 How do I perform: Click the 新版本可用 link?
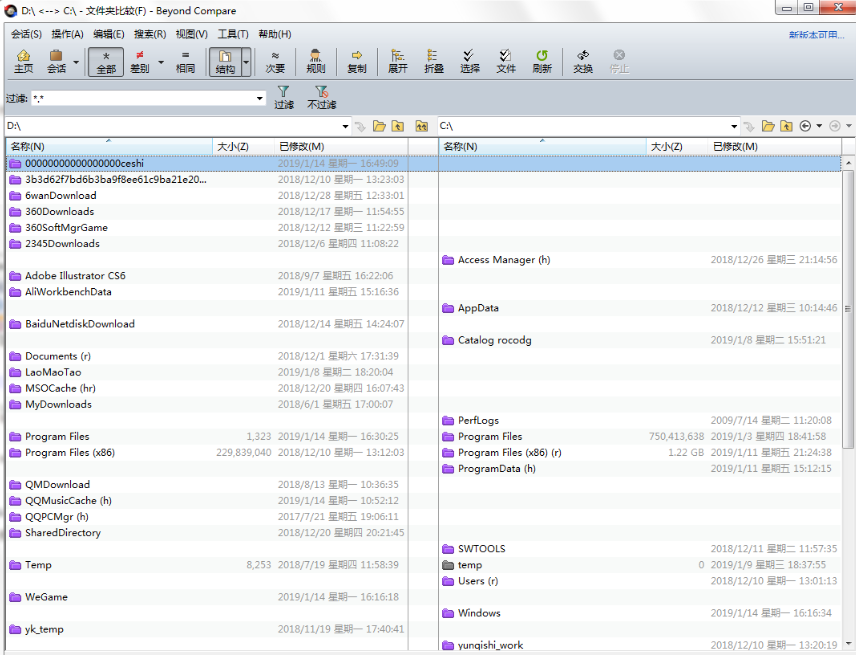tap(817, 35)
